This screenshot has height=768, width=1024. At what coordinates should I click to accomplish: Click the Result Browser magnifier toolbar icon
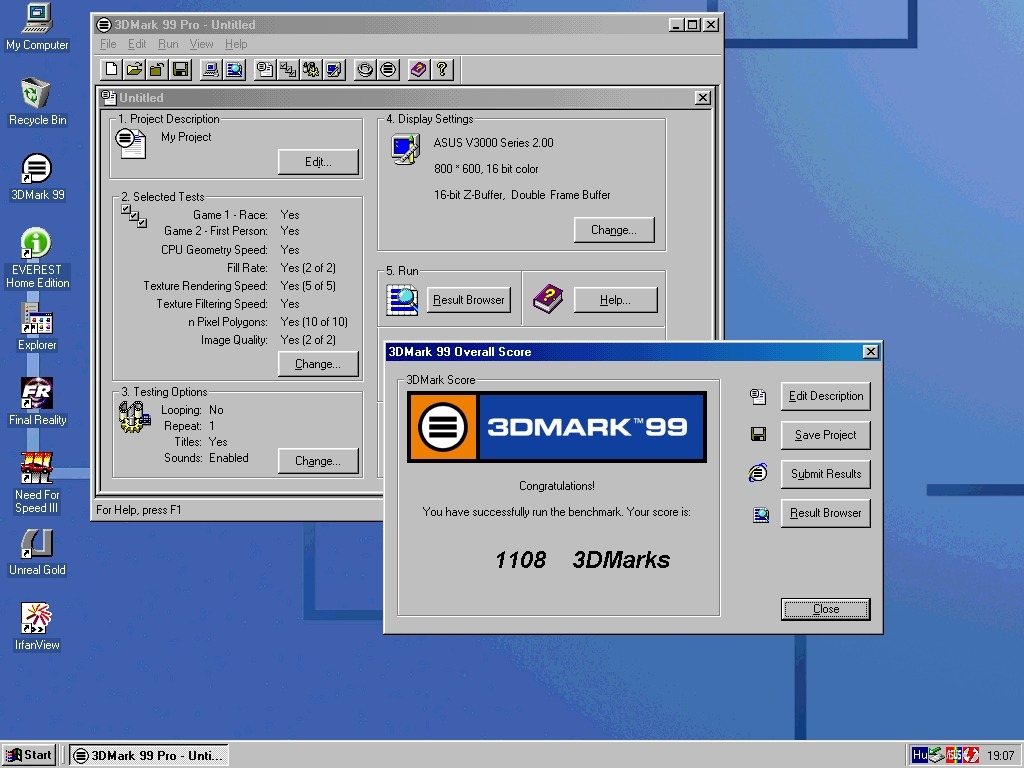234,69
